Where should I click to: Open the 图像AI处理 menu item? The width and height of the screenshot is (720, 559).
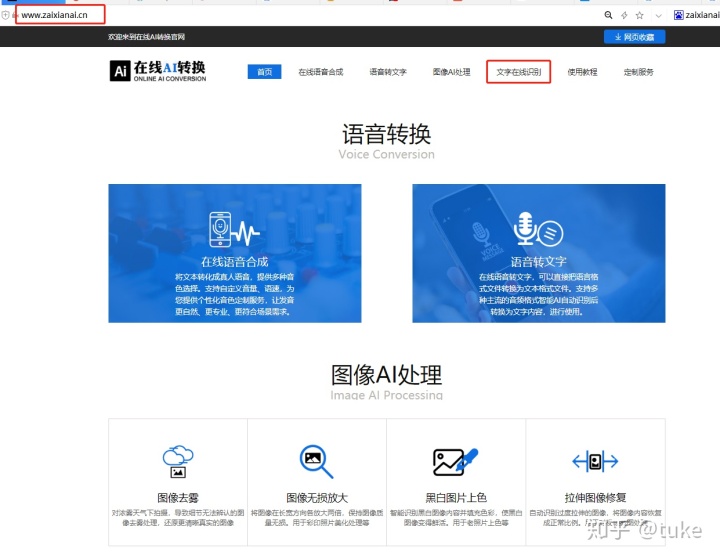tap(451, 72)
